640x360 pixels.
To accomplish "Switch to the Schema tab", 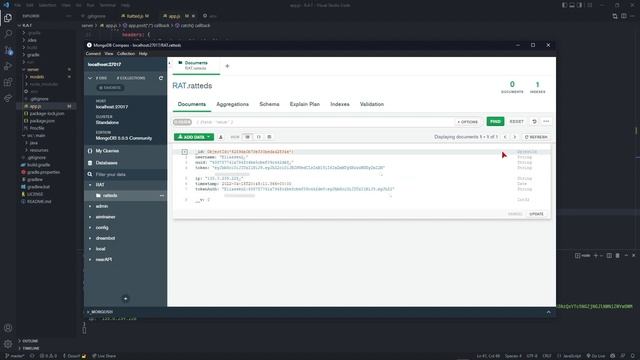I will (x=269, y=104).
